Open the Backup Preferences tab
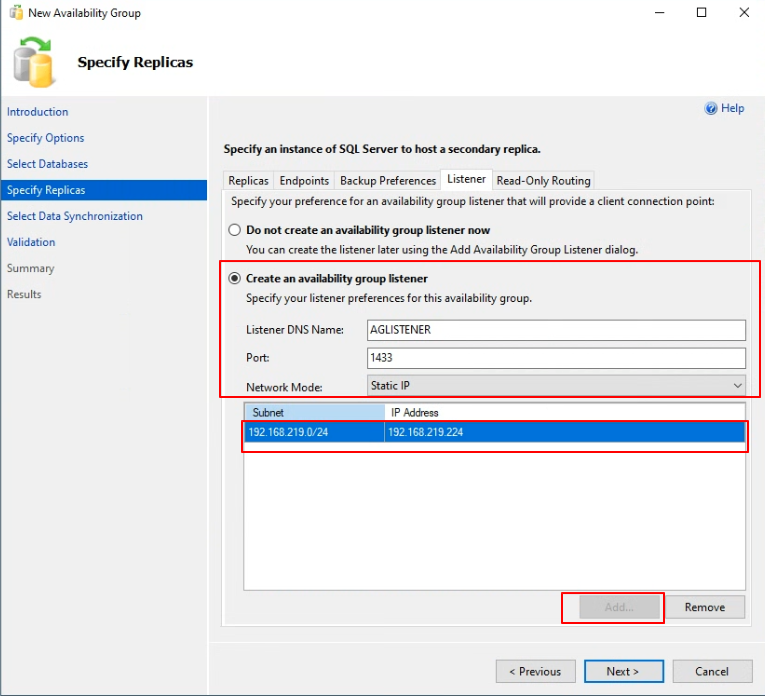Screen dimensions: 765x696 tap(388, 180)
